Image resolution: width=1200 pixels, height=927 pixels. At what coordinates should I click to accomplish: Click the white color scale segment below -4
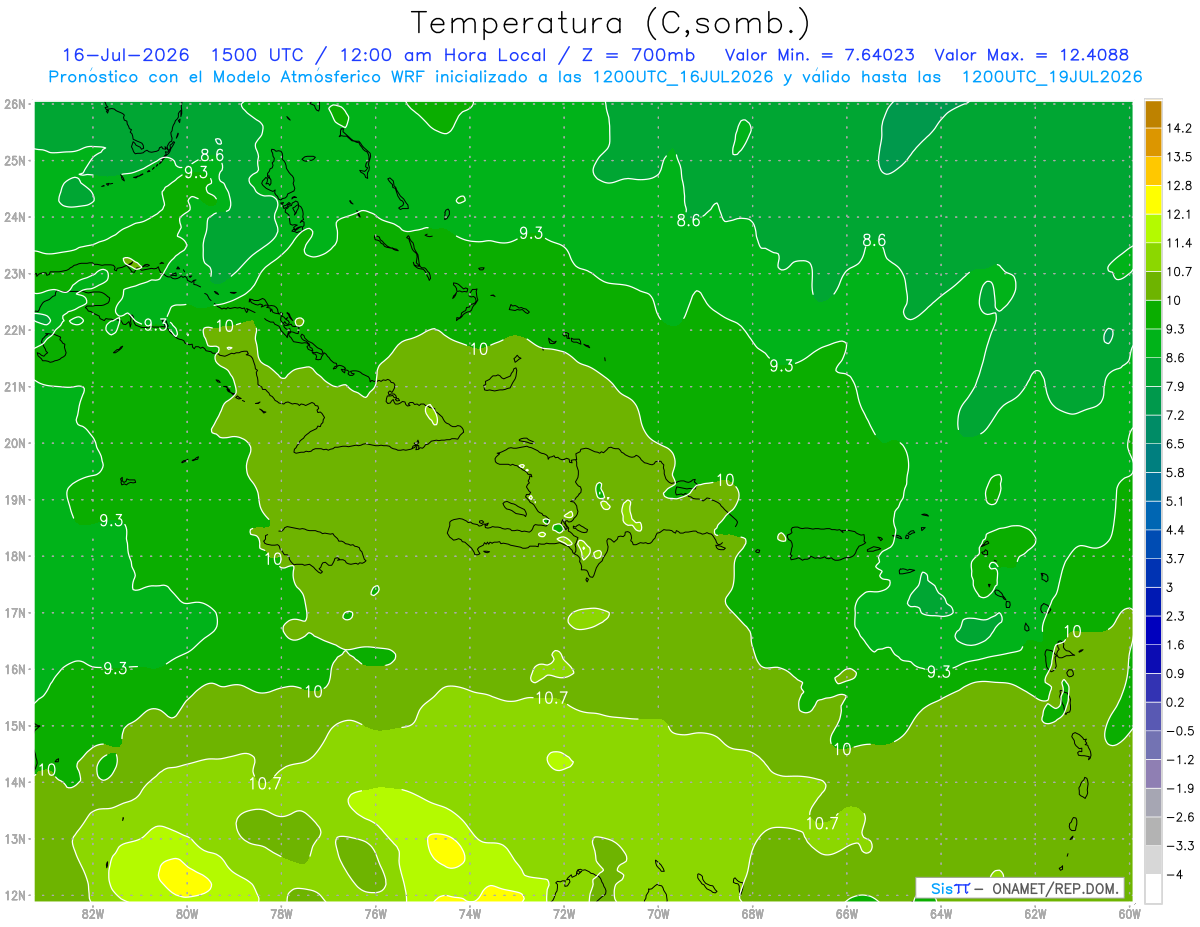1153,888
